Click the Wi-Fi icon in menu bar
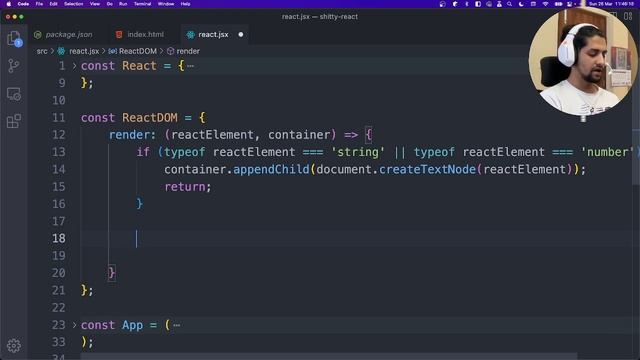 coord(545,4)
